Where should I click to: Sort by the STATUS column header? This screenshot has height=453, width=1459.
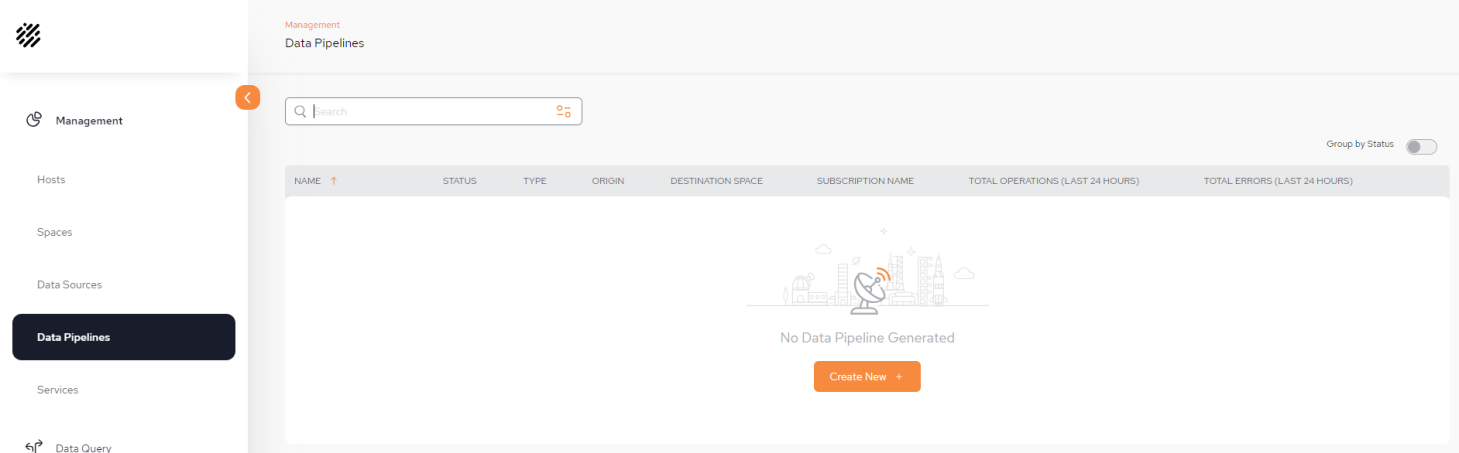(x=460, y=181)
